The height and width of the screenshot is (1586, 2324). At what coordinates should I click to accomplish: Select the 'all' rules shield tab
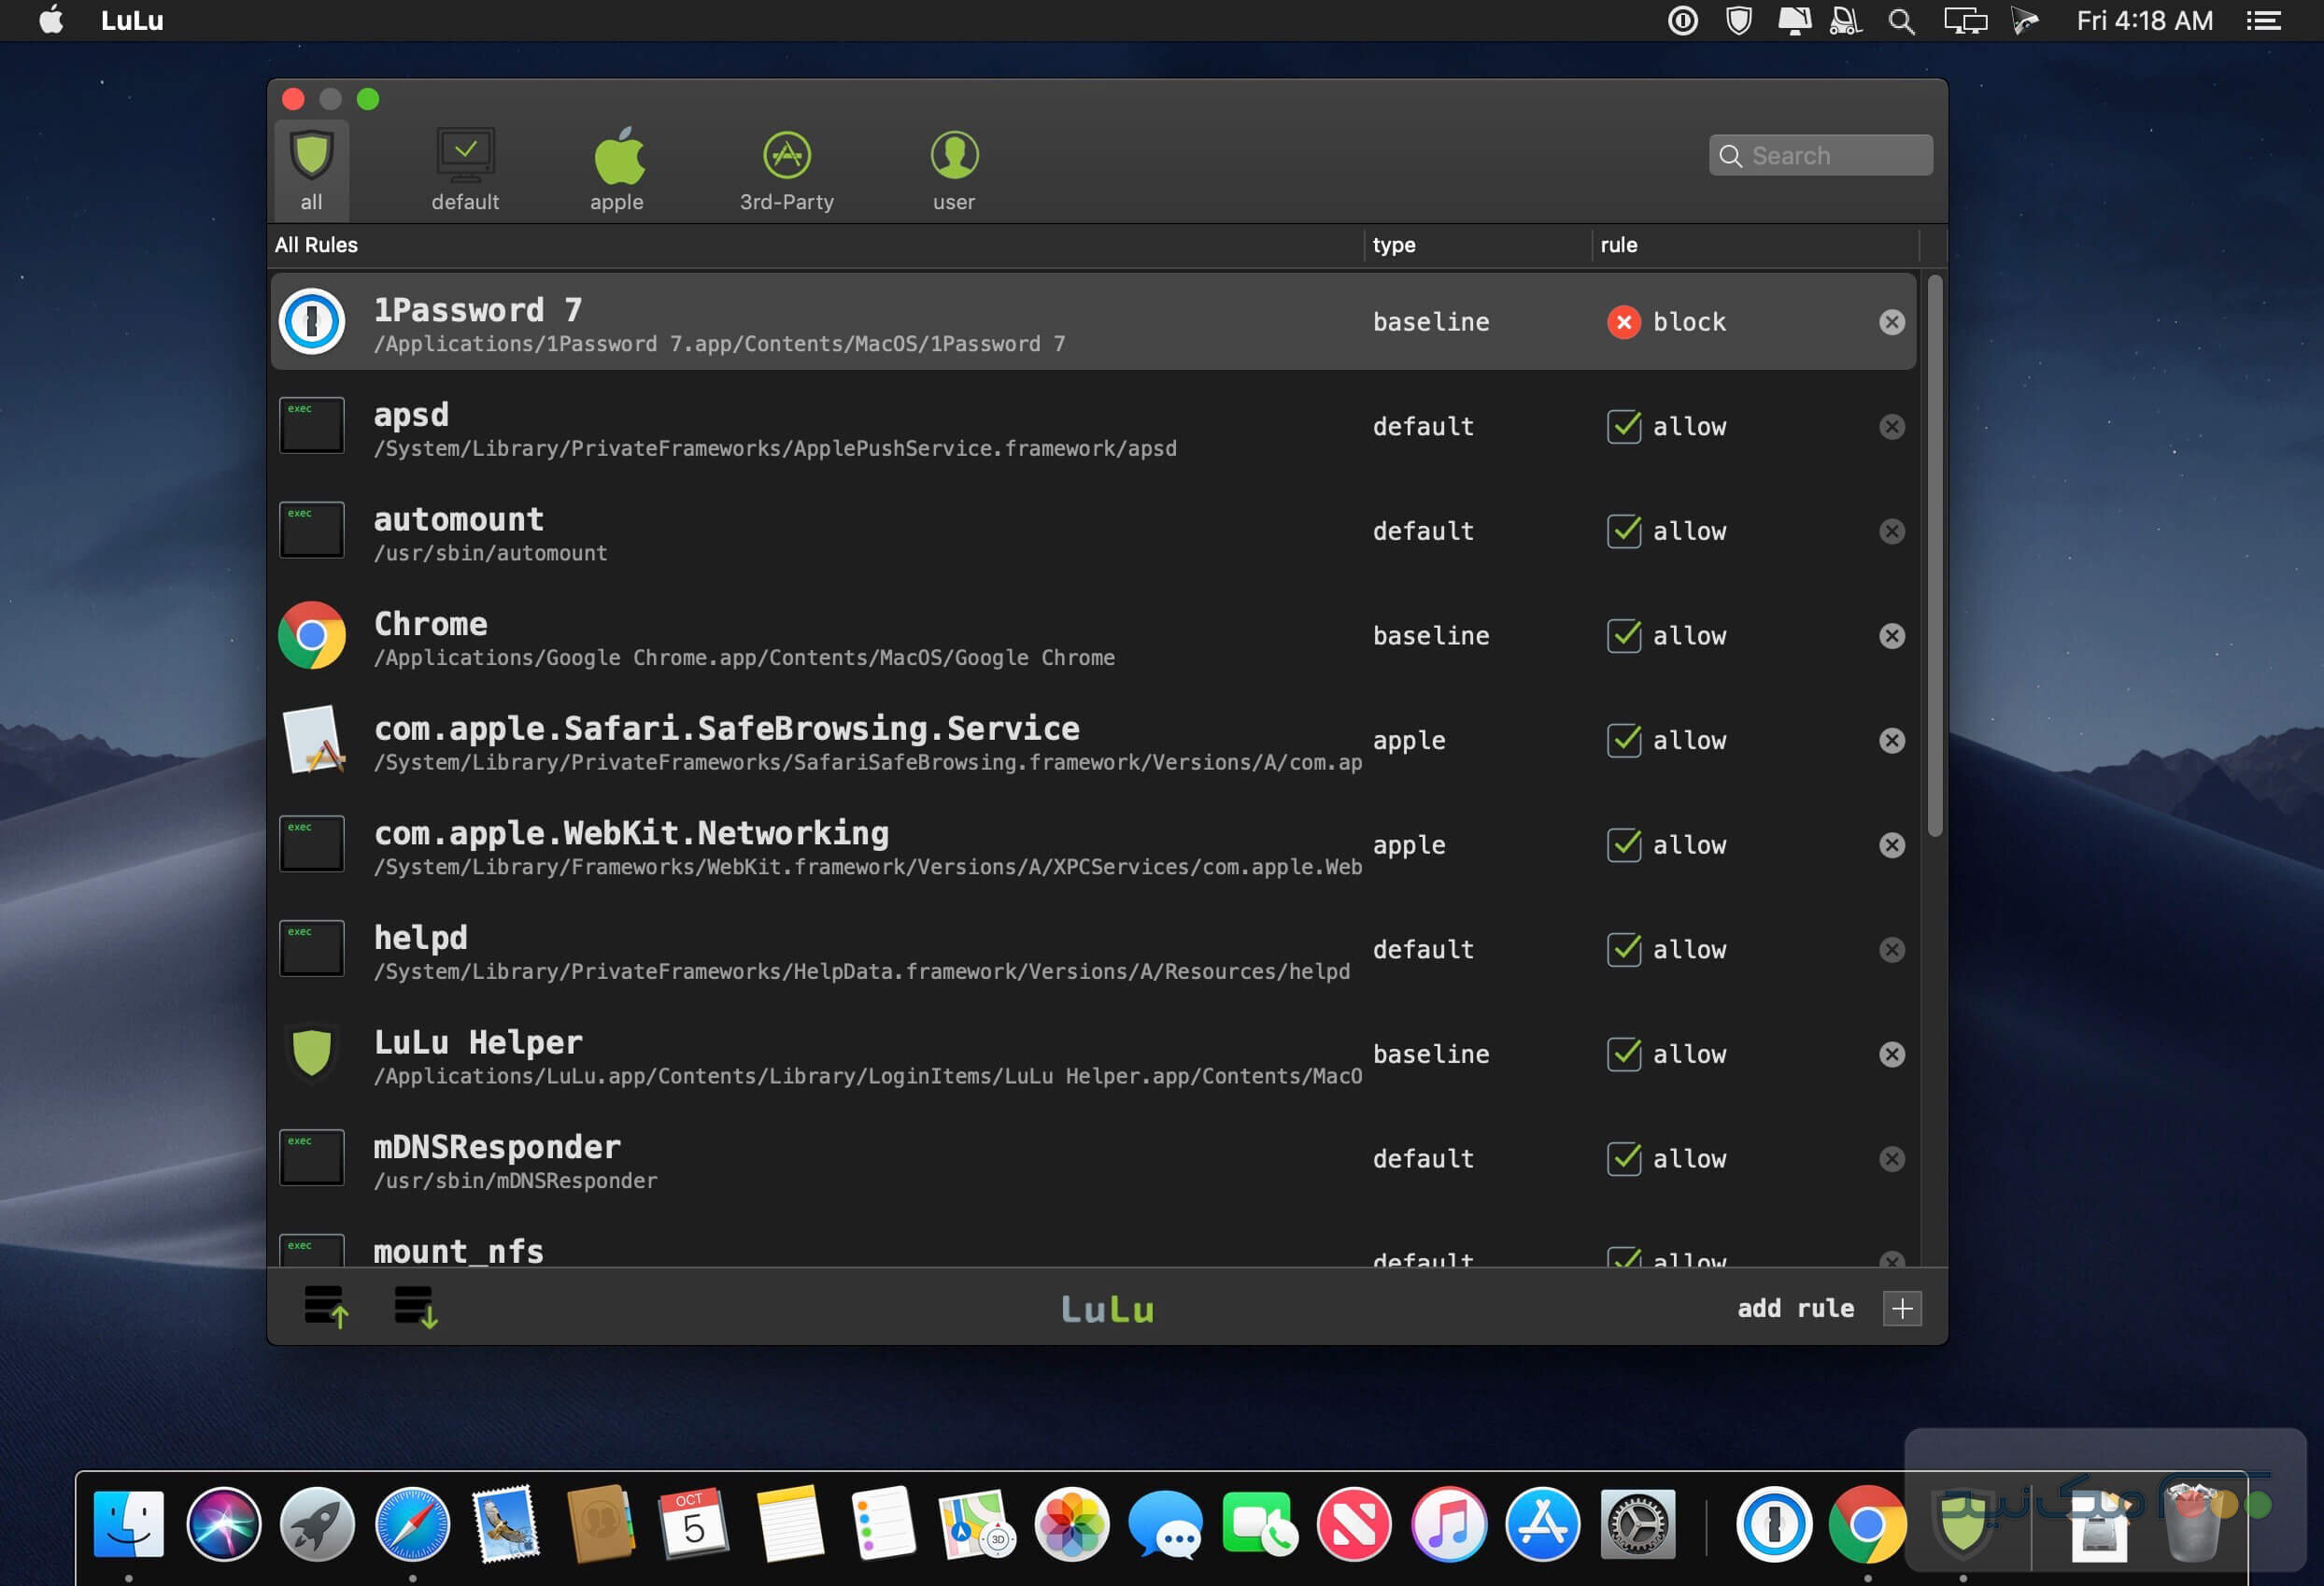(311, 169)
